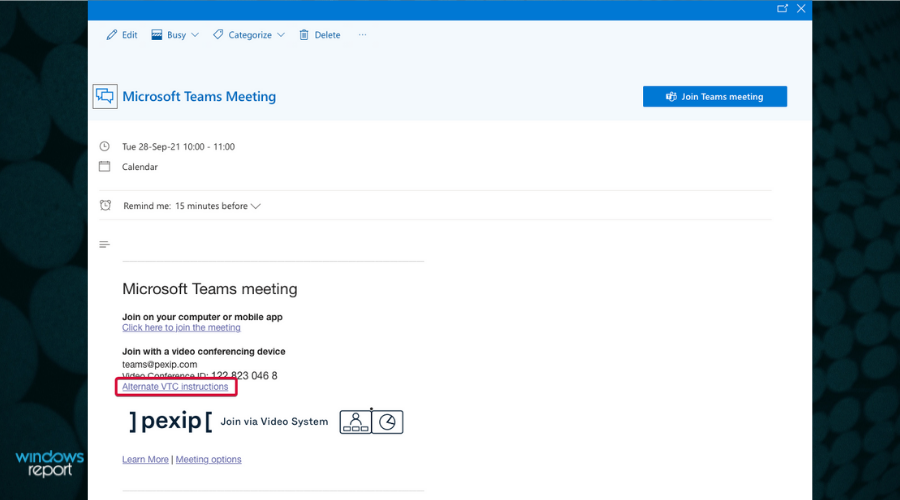The width and height of the screenshot is (900, 500).
Task: Open the Categorize dropdown
Action: point(249,35)
